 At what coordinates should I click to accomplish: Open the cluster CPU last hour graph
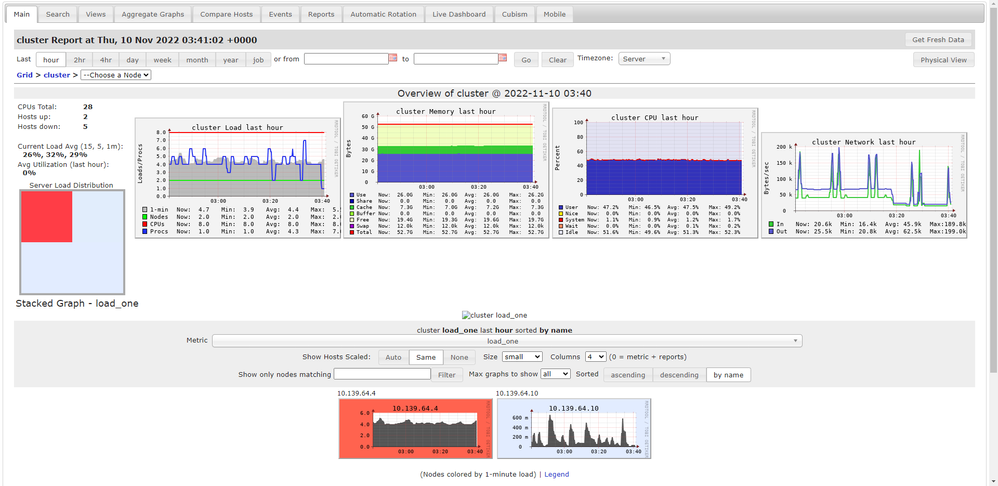pos(654,173)
